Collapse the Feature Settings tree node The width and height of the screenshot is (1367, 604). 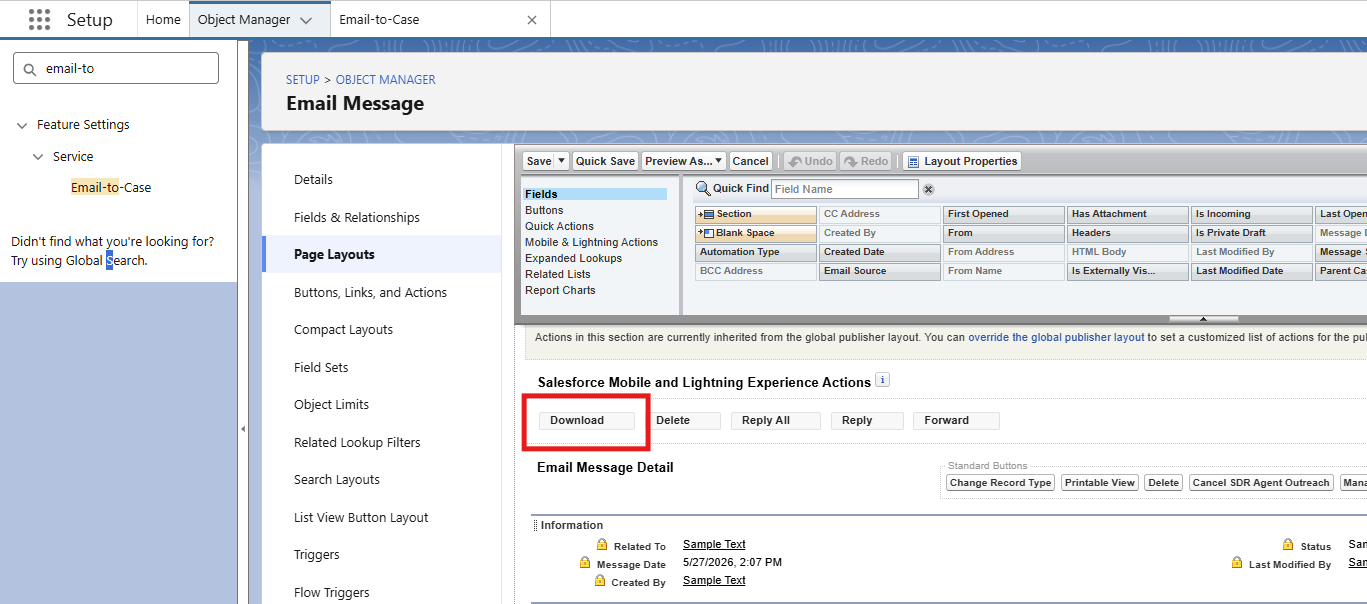click(x=22, y=125)
